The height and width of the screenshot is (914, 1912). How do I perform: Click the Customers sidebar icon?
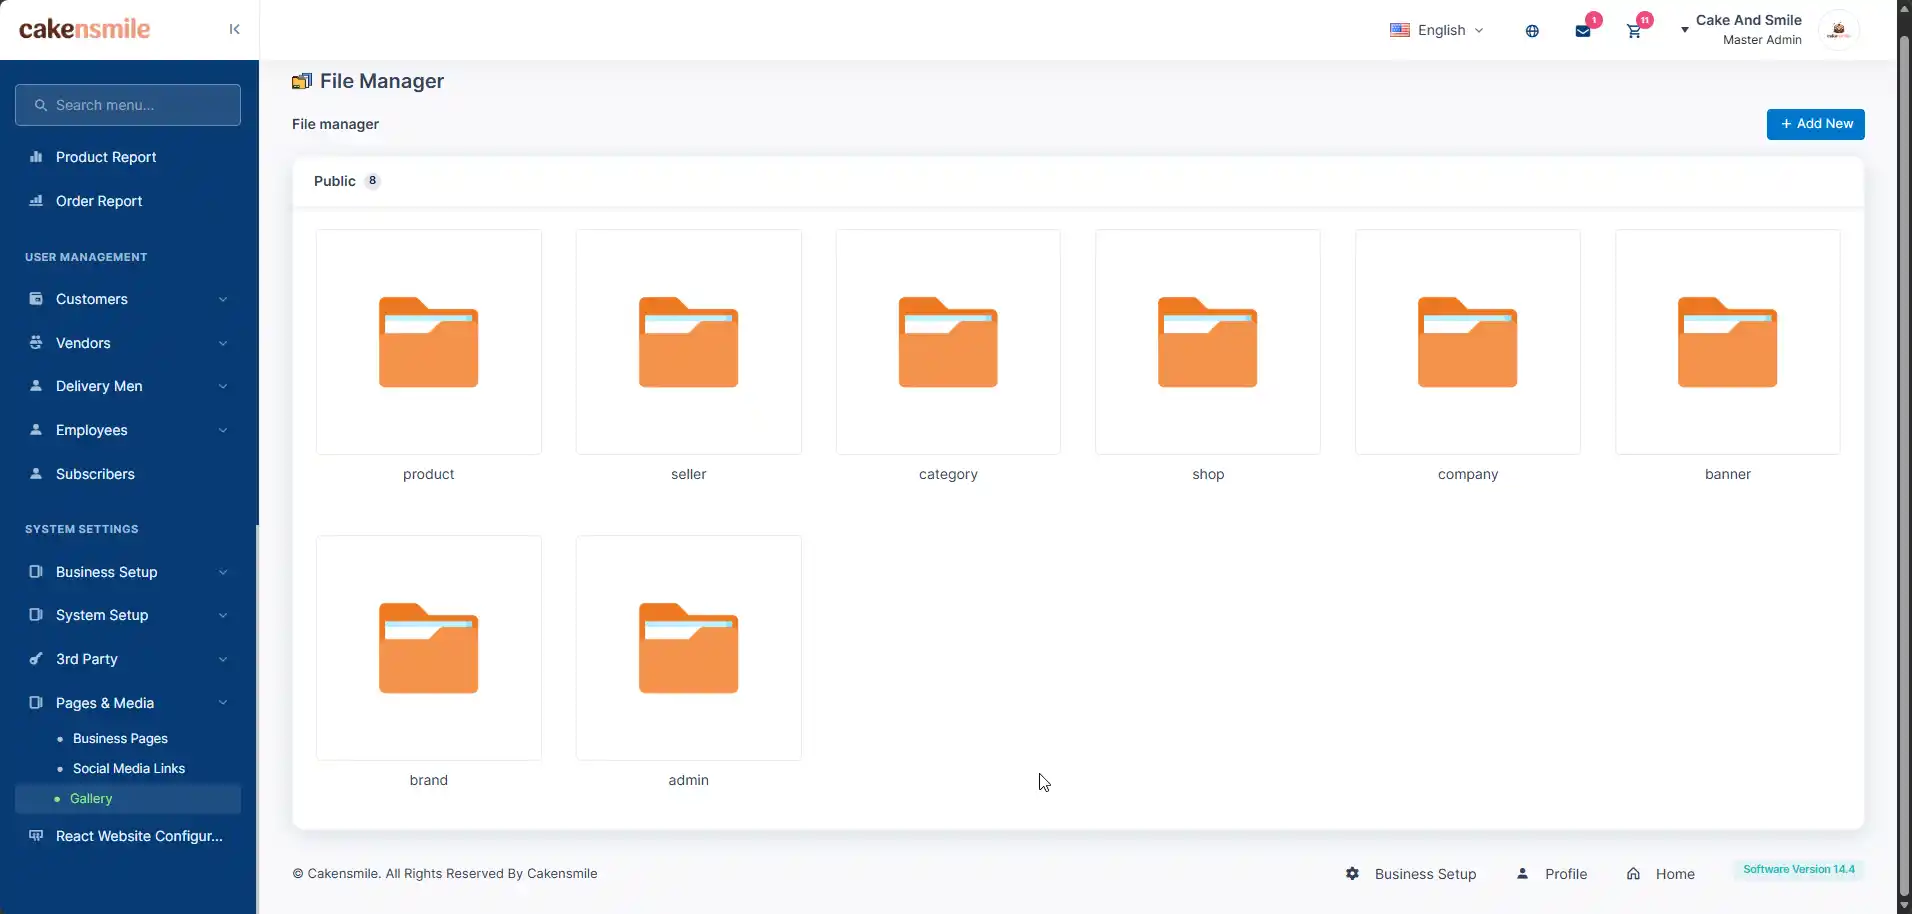pos(36,299)
